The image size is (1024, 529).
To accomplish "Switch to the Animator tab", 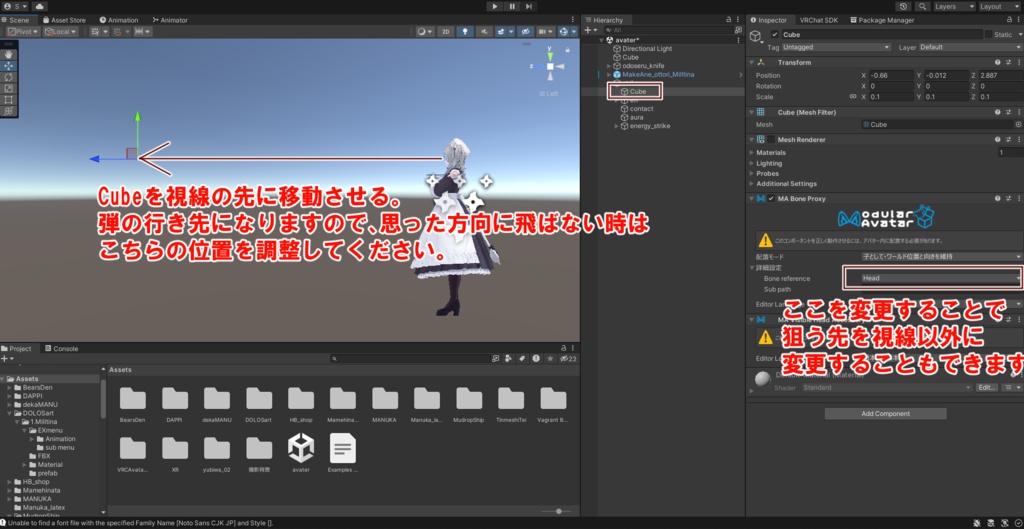I will coord(168,20).
